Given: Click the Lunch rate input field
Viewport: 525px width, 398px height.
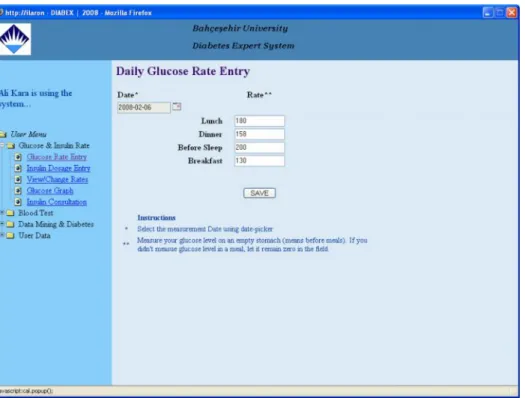Looking at the screenshot, I should pos(259,121).
